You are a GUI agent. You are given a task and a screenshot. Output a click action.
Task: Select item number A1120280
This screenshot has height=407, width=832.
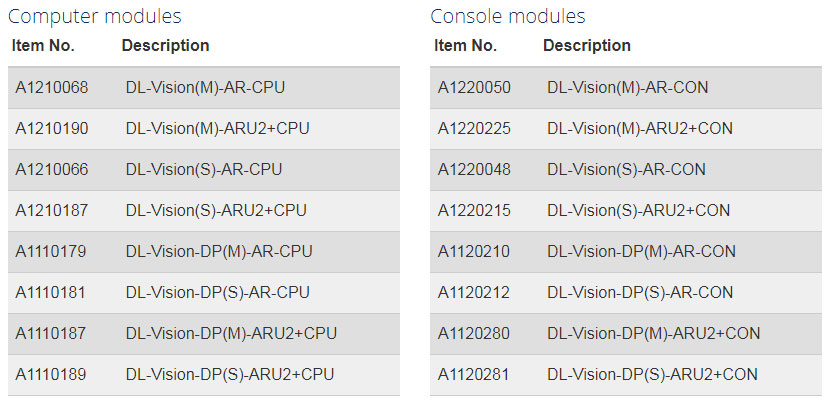click(x=474, y=333)
